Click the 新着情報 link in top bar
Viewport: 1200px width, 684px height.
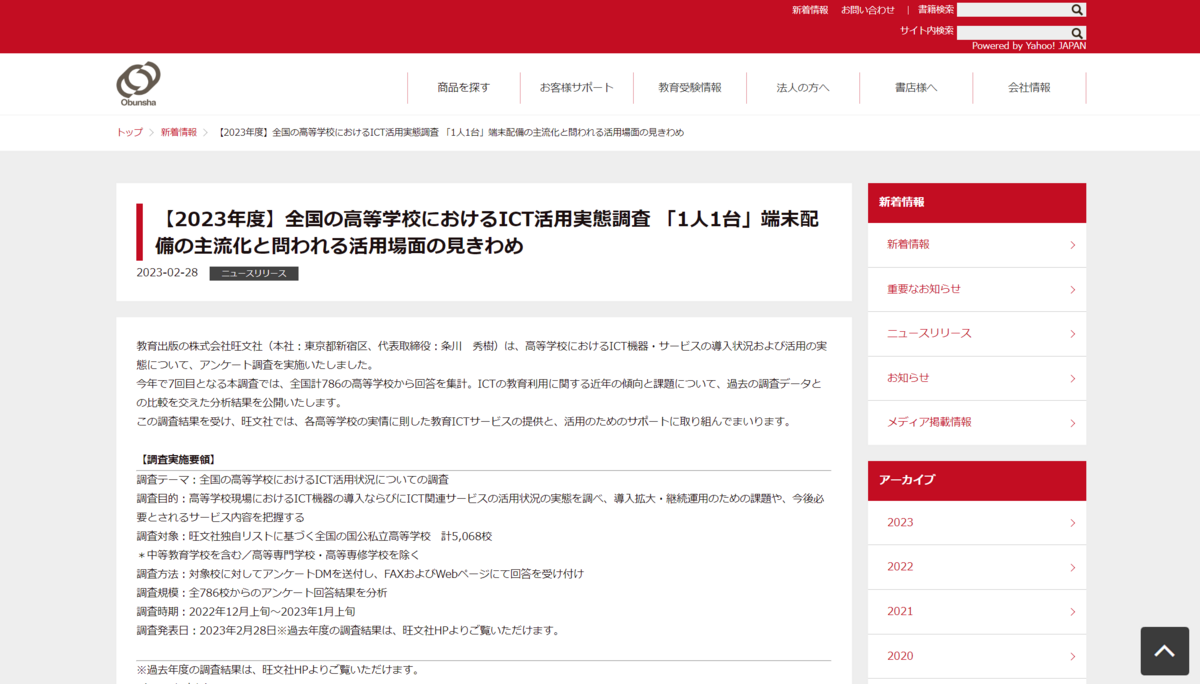pyautogui.click(x=810, y=10)
